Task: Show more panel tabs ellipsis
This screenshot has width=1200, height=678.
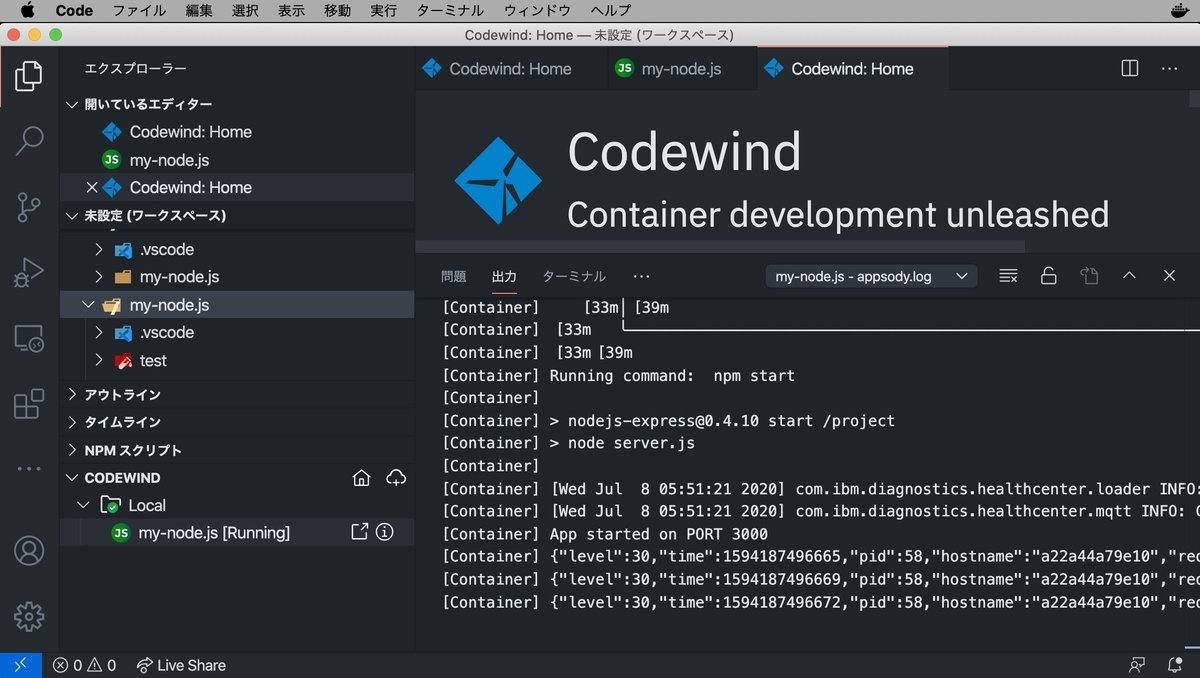Action: click(x=642, y=277)
